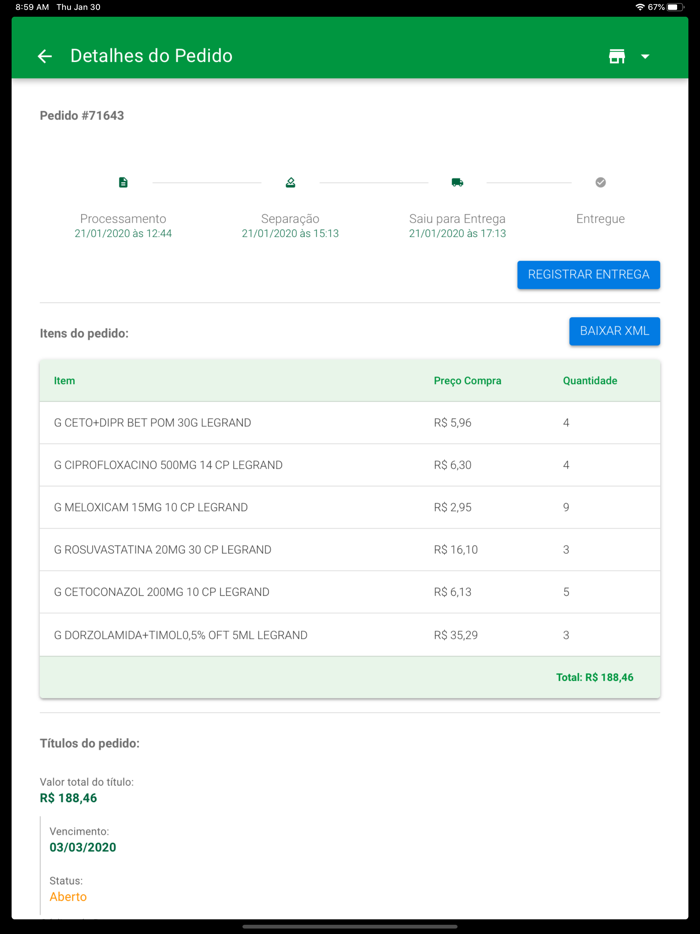
Task: Toggle the Separação stage indicator
Action: [x=290, y=182]
